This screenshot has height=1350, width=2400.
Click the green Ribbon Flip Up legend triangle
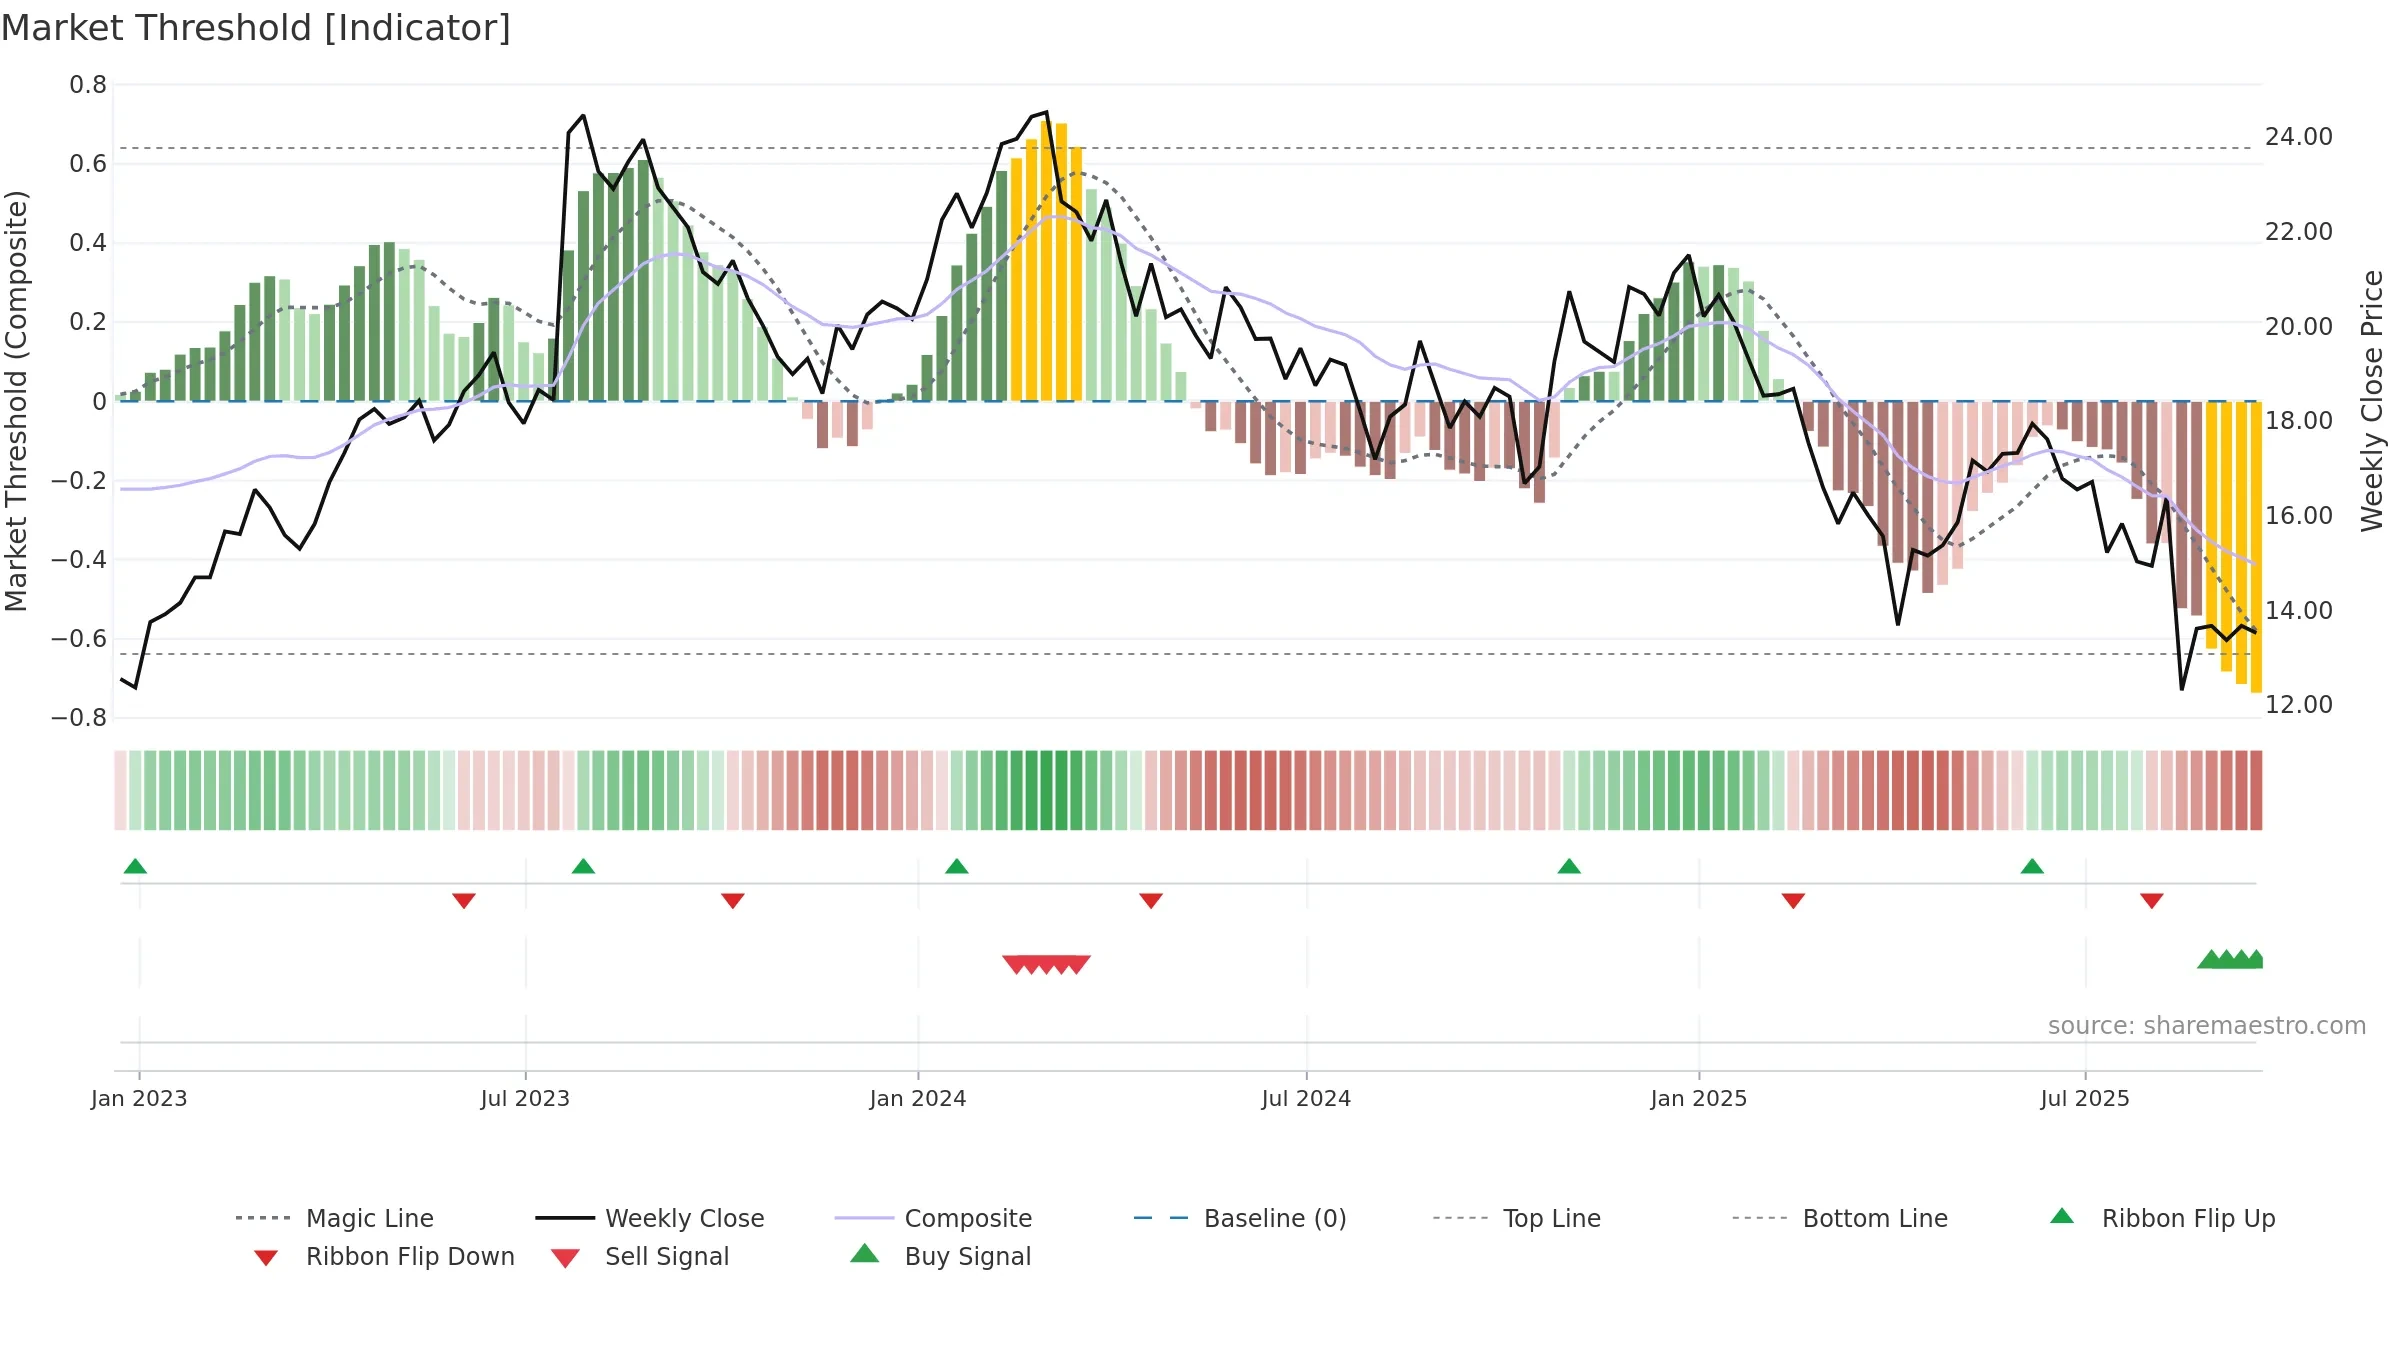(2062, 1216)
